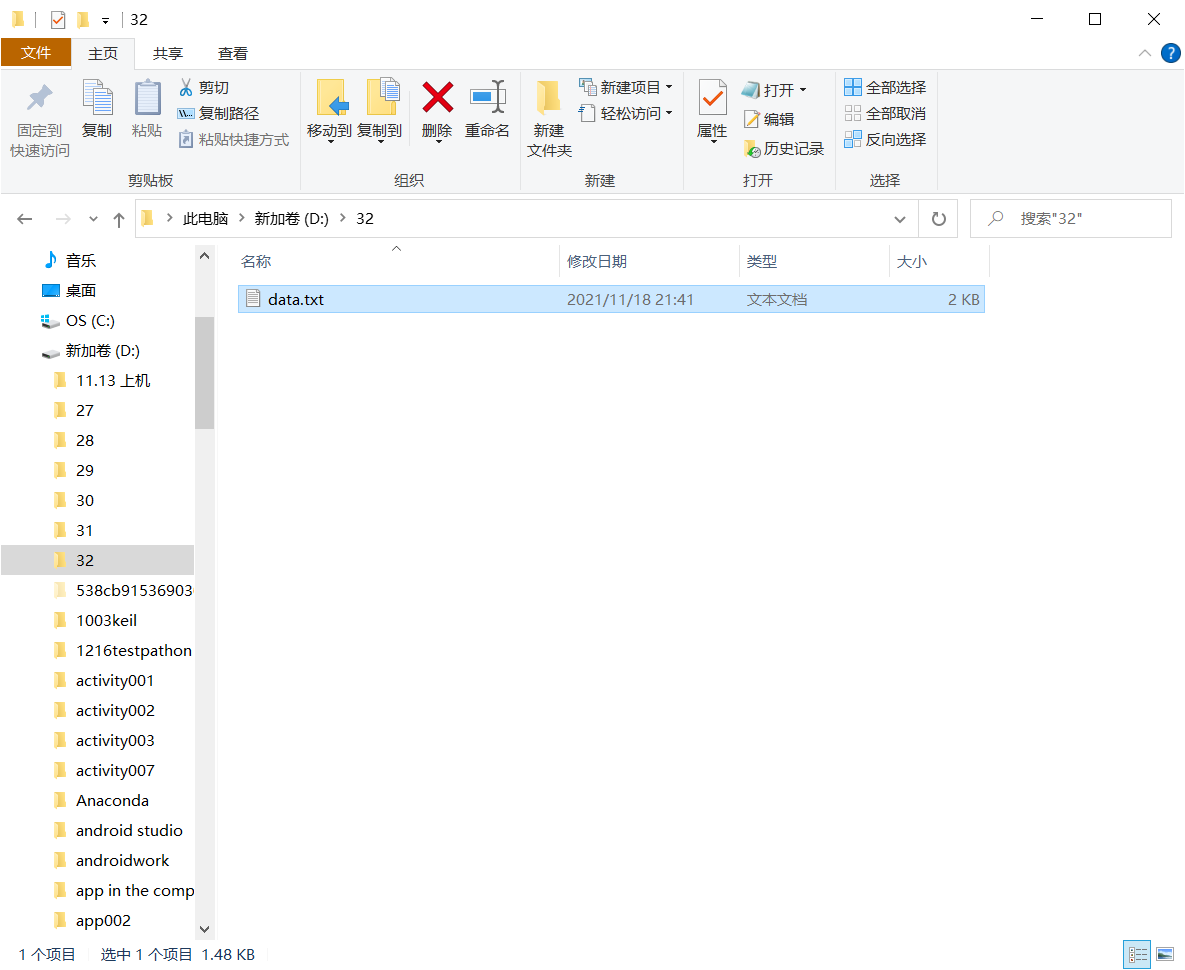This screenshot has height=970, width=1185.
Task: Enable details view in status bar
Action: click(x=1137, y=954)
